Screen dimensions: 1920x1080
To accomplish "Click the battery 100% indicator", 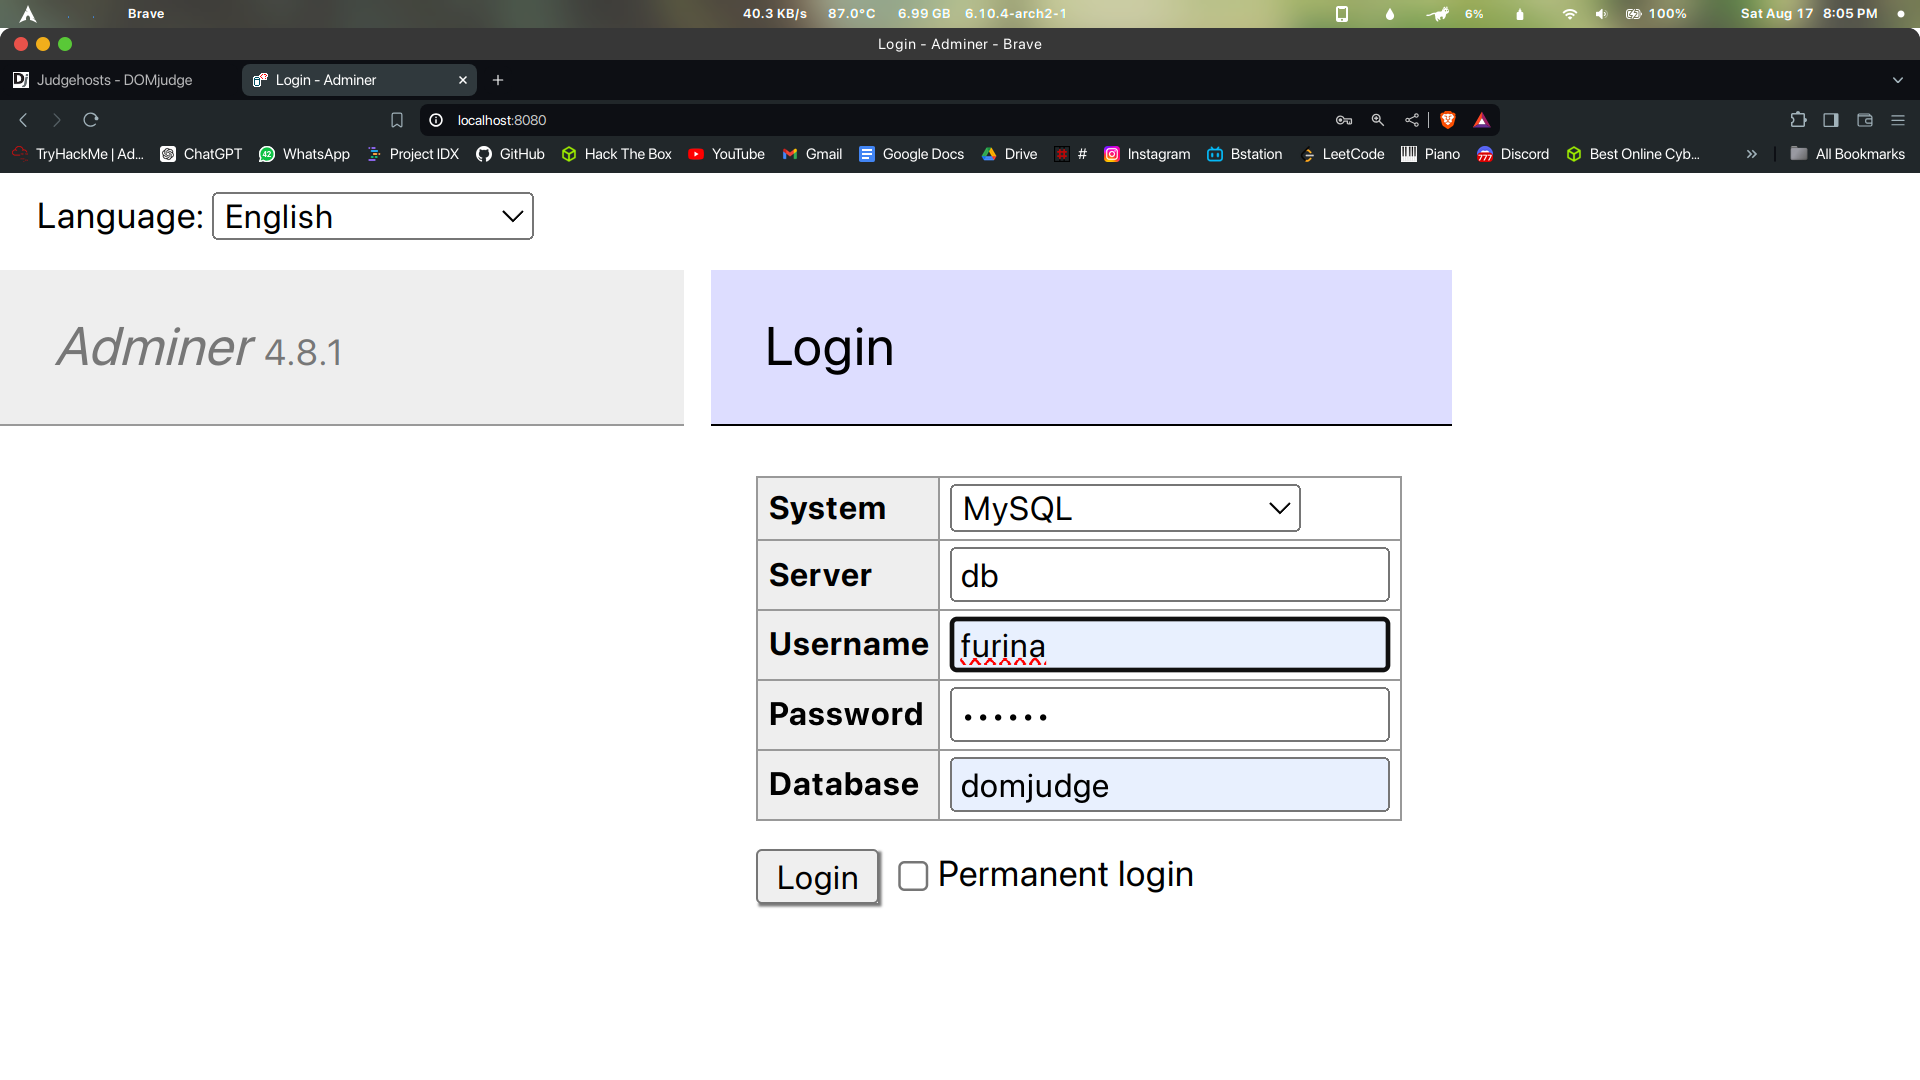I will (x=1656, y=14).
